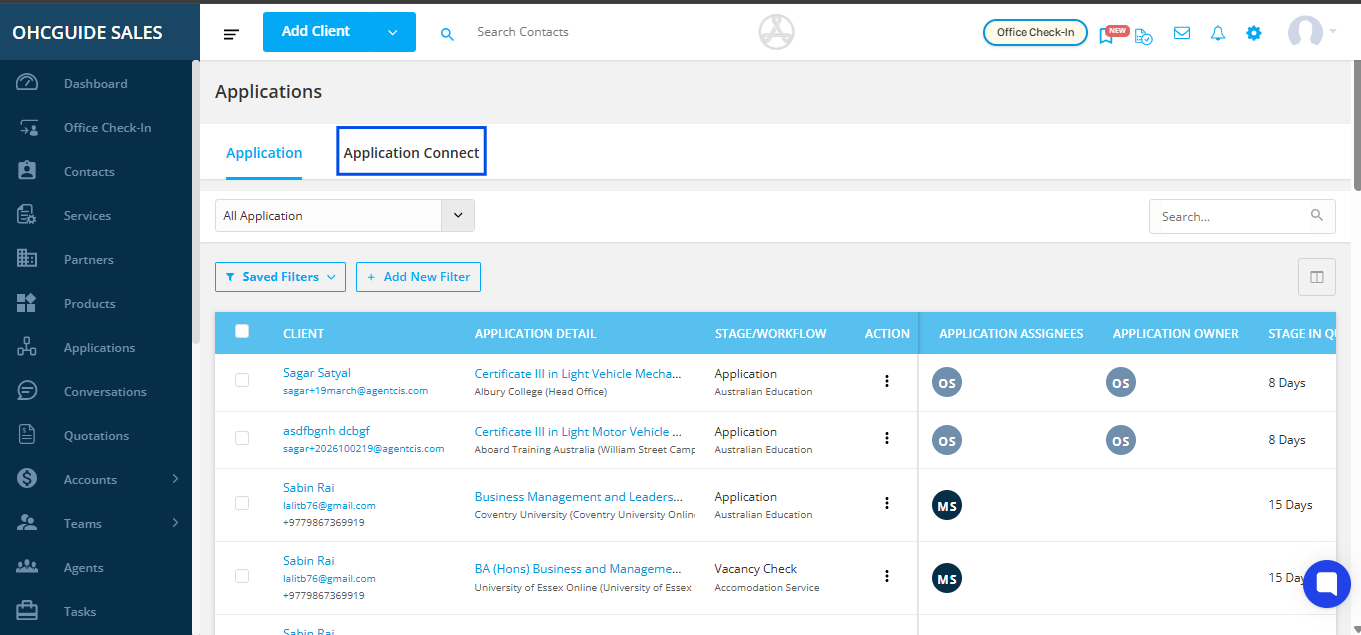The image size is (1361, 635).
Task: Tick the select-all checkbox in table header
Action: (242, 332)
